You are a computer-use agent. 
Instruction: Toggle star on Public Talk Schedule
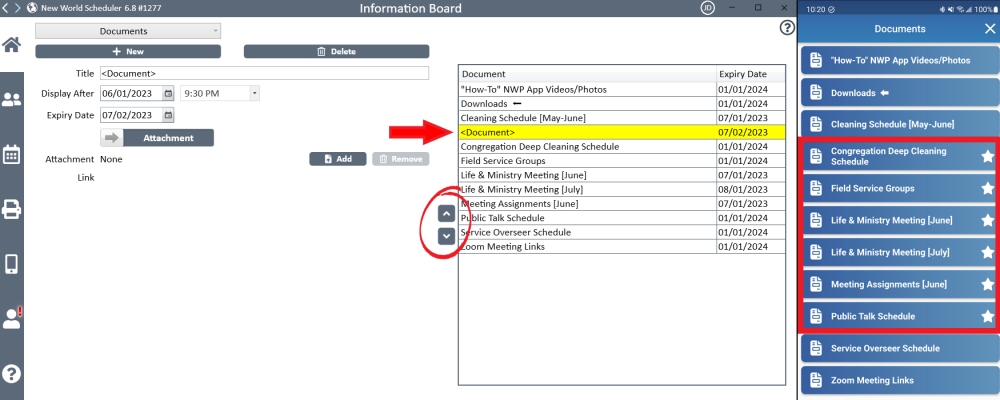tap(987, 316)
